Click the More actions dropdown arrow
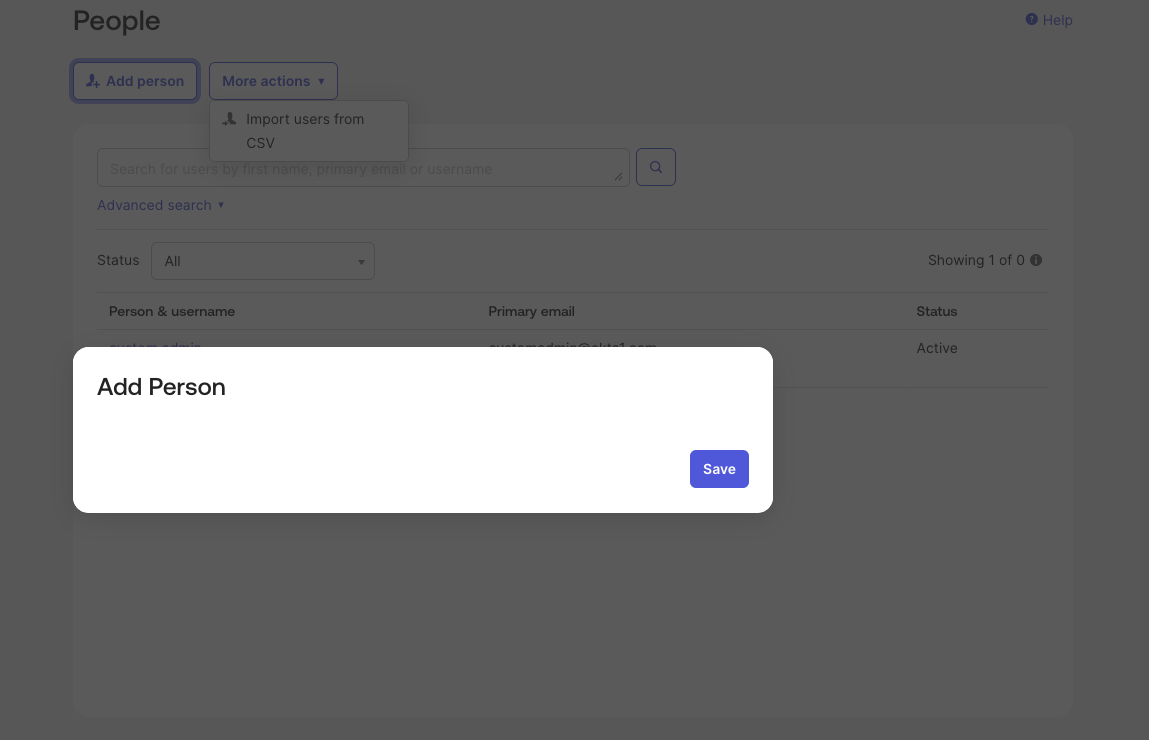The width and height of the screenshot is (1149, 740). (321, 81)
